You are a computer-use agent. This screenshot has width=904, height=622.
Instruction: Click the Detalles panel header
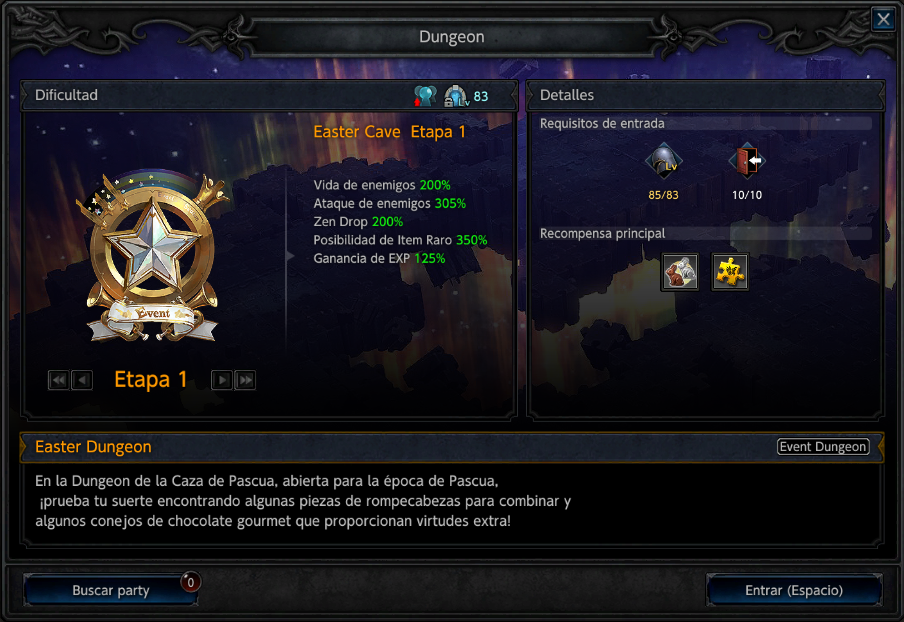(706, 95)
